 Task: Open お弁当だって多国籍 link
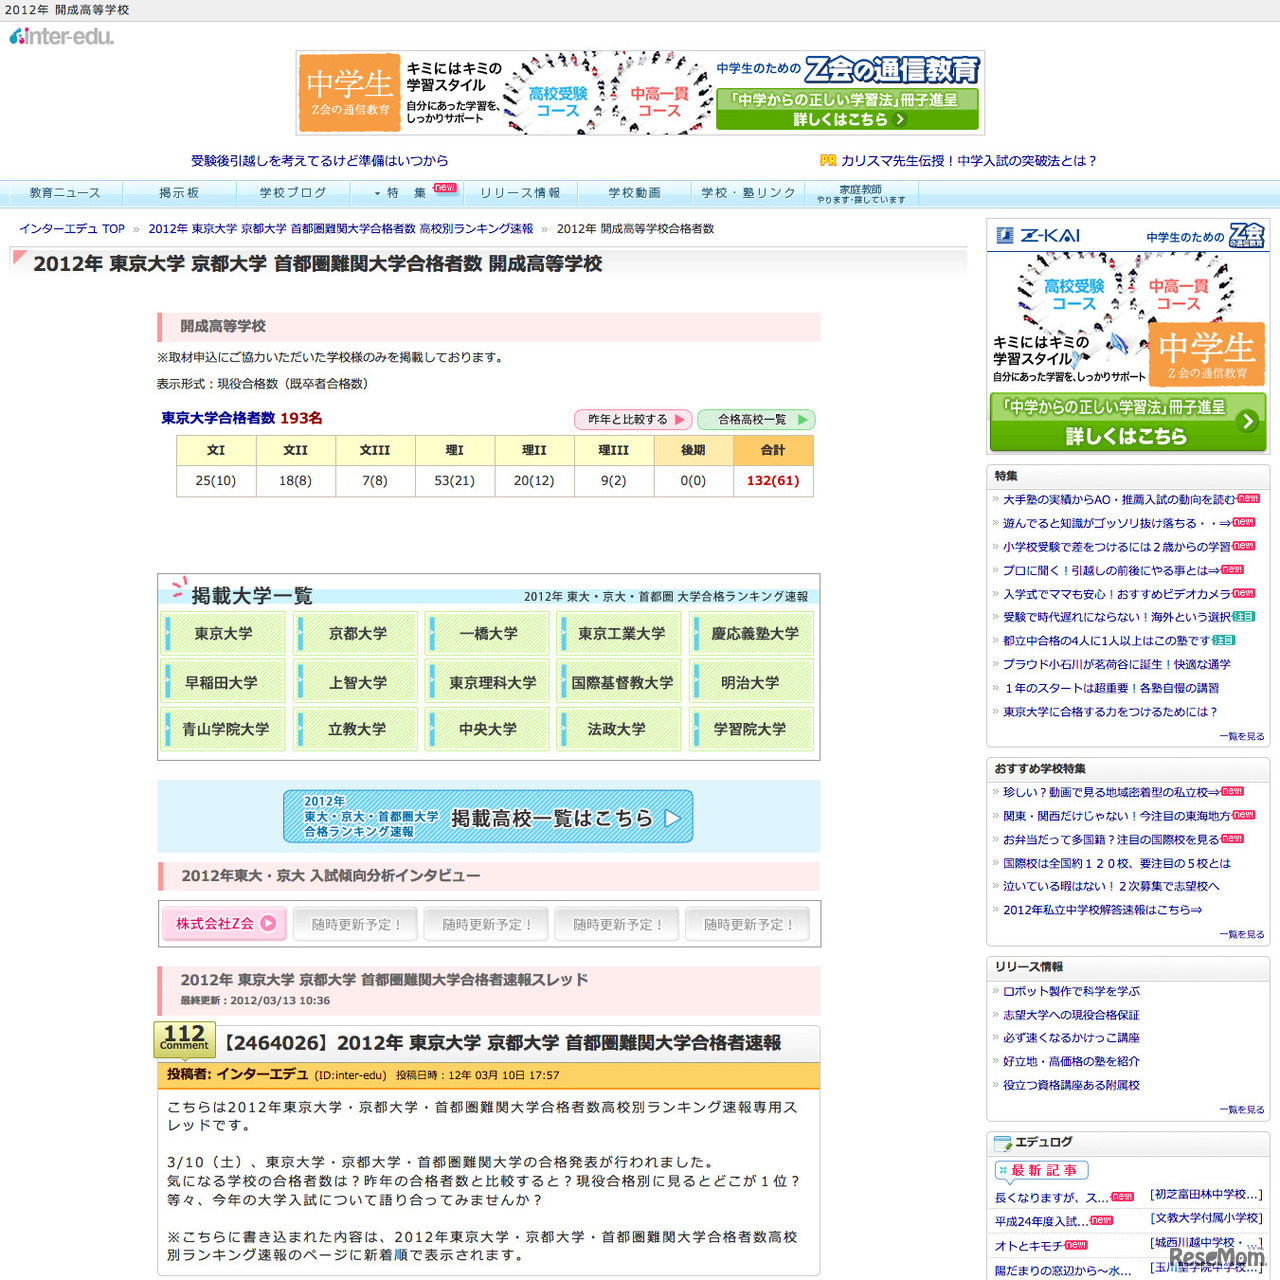tap(1111, 840)
